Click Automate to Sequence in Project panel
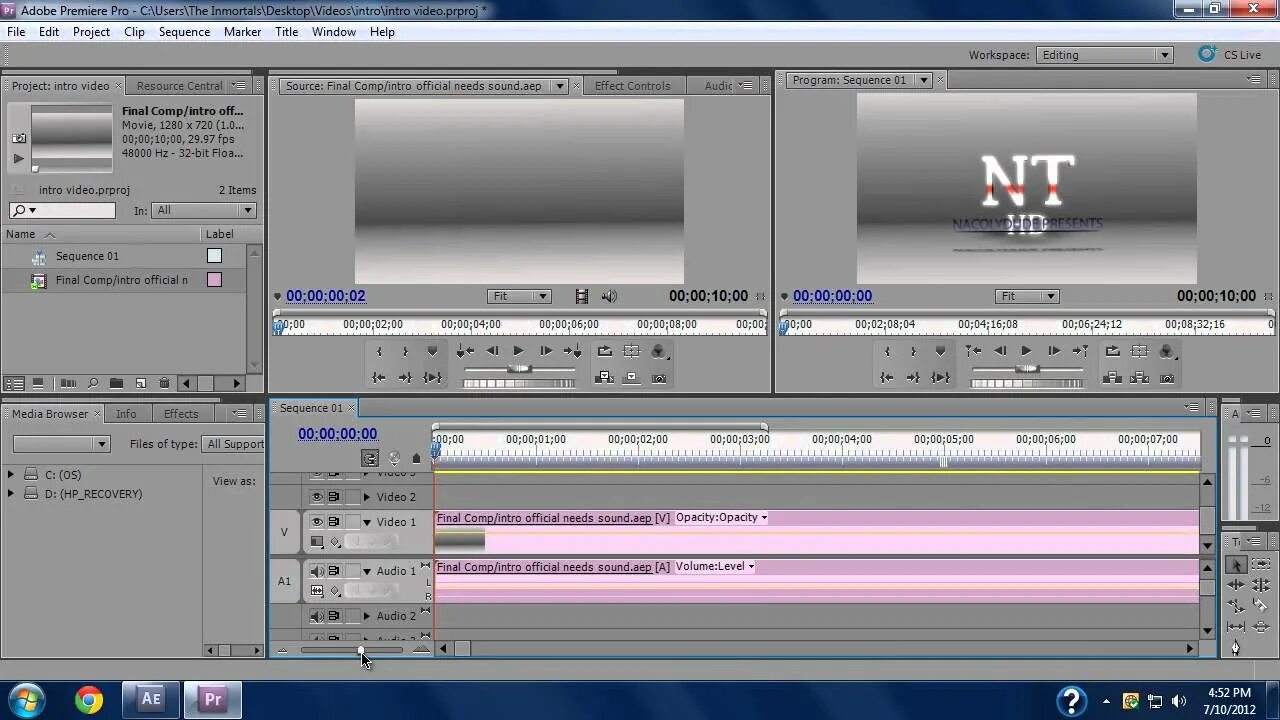The height and width of the screenshot is (720, 1280). pyautogui.click(x=68, y=383)
